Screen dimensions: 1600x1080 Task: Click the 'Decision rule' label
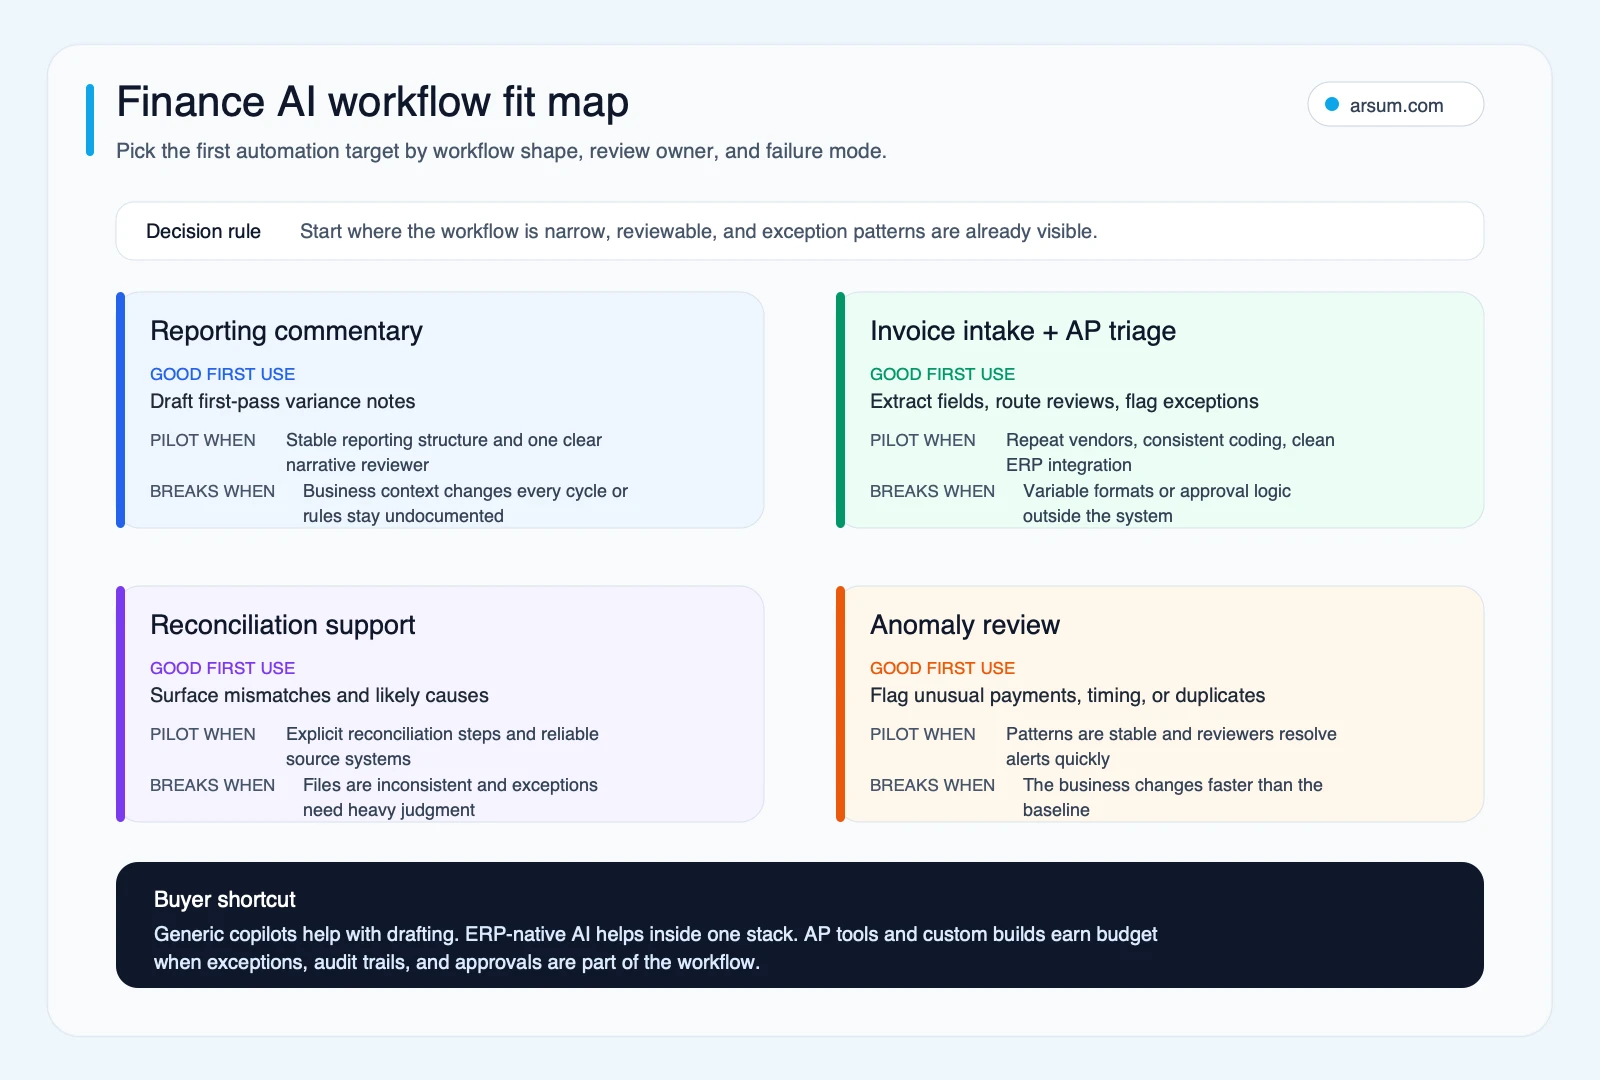pyautogui.click(x=203, y=231)
